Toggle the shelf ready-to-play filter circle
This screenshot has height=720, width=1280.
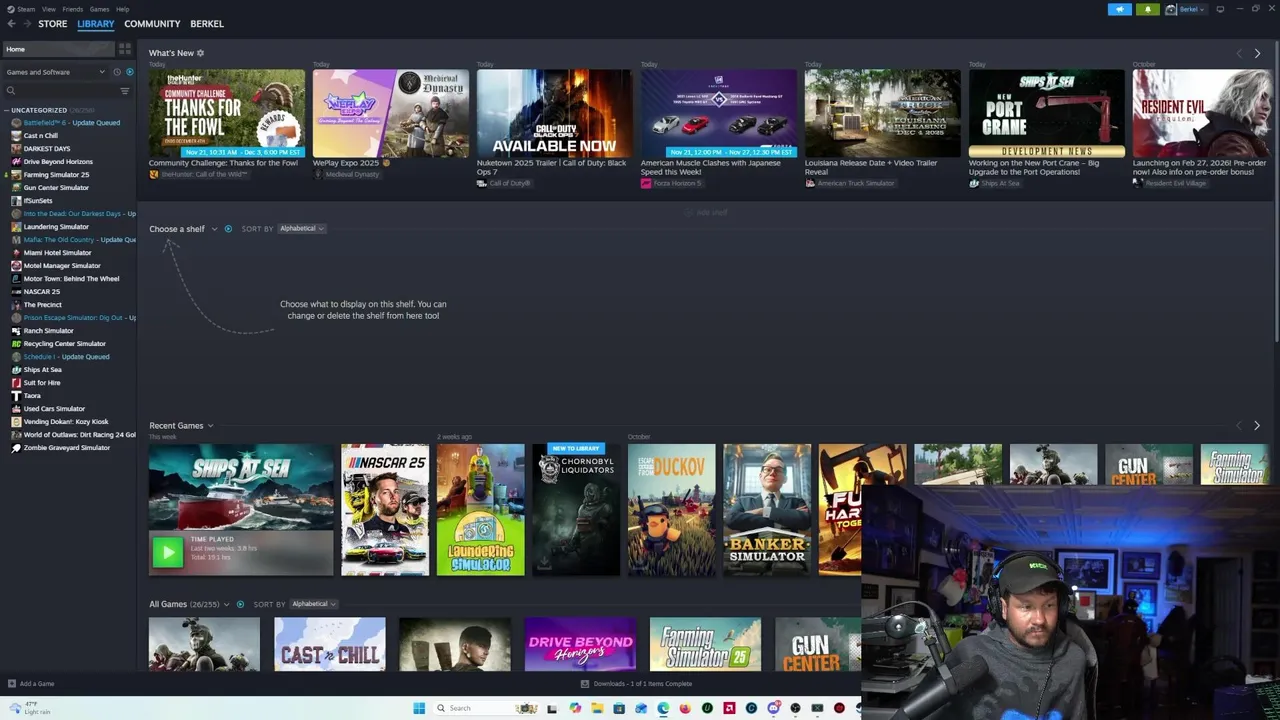[x=228, y=229]
